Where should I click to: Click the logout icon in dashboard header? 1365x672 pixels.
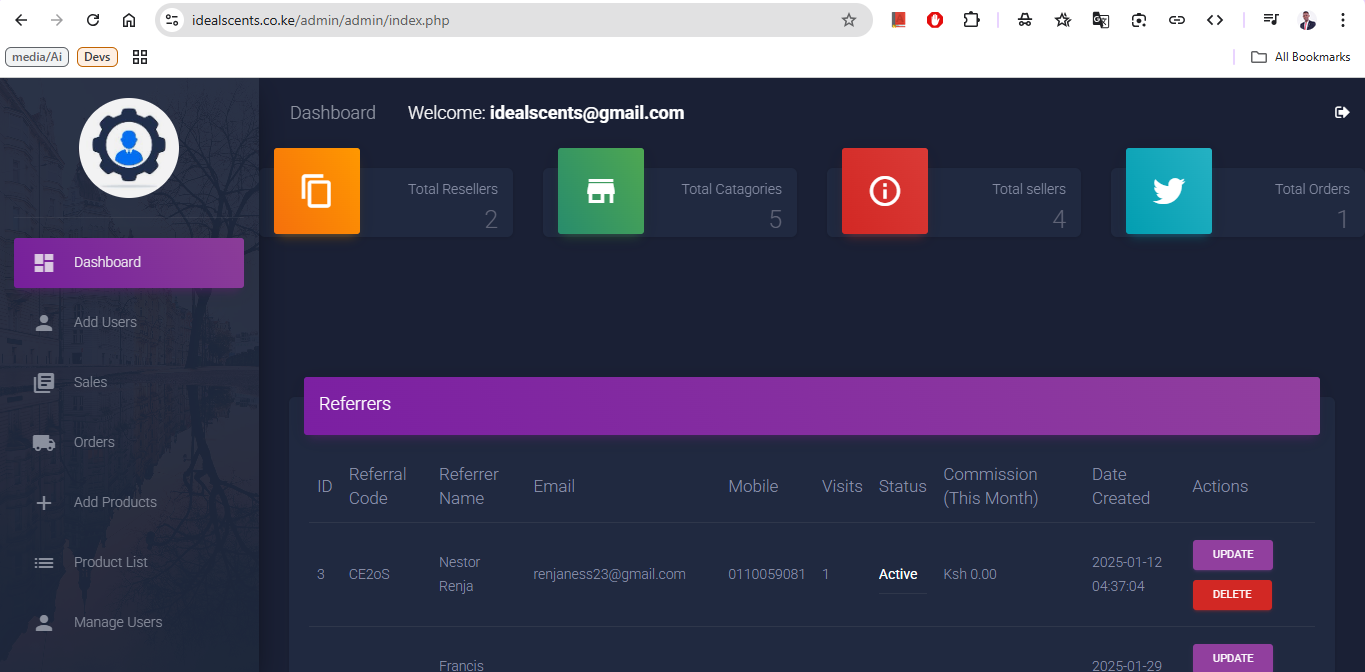click(1342, 113)
